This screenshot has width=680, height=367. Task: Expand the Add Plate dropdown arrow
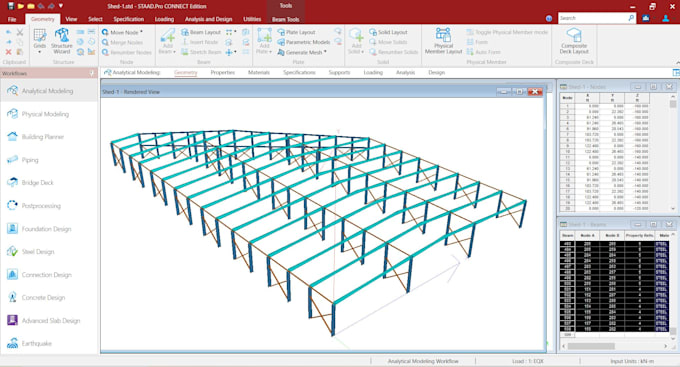click(x=270, y=52)
